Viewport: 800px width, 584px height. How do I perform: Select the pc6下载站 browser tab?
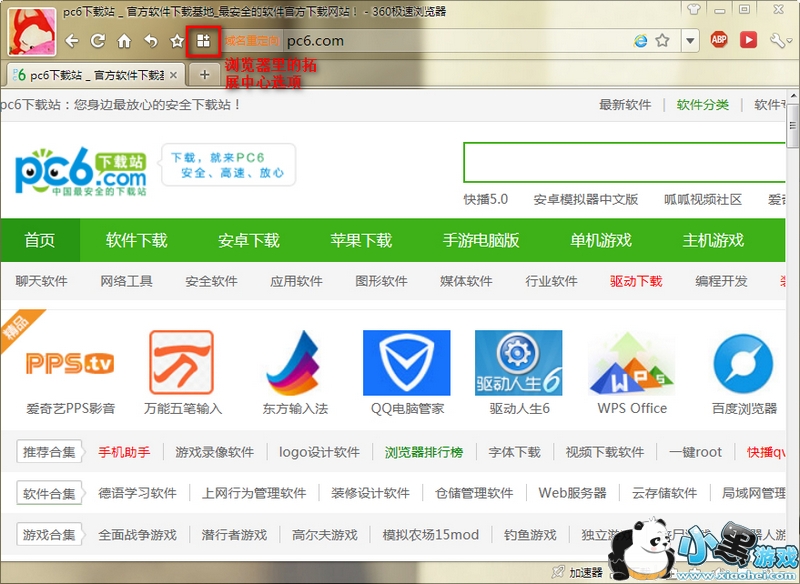tap(95, 75)
